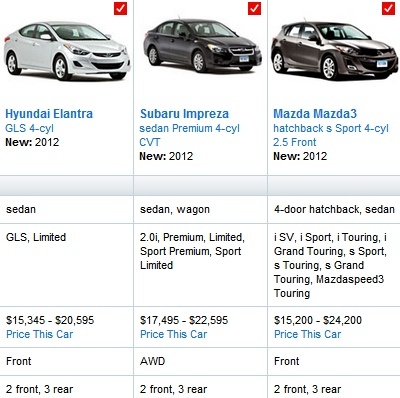Click the Mazda3 trim list cell
Viewport: 400px width, 398px height.
pos(334,265)
